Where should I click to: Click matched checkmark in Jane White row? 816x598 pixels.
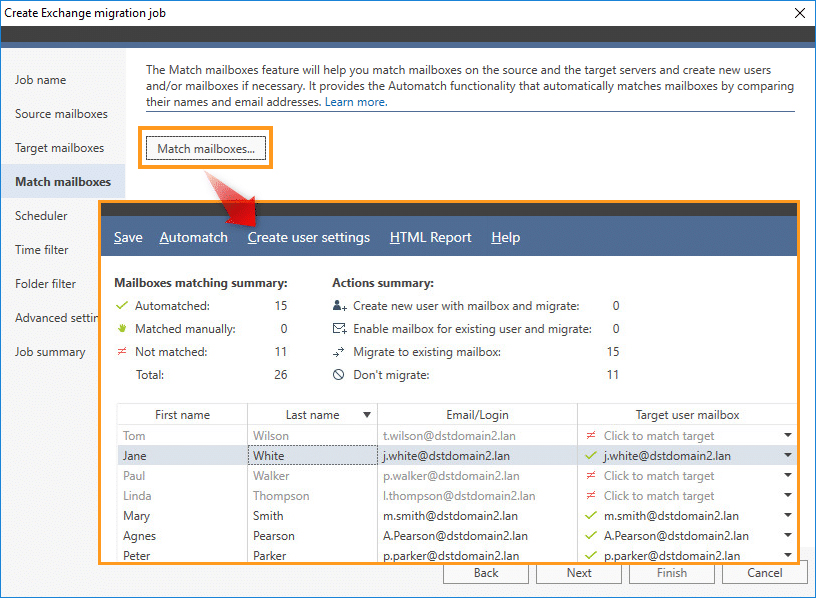(x=591, y=455)
